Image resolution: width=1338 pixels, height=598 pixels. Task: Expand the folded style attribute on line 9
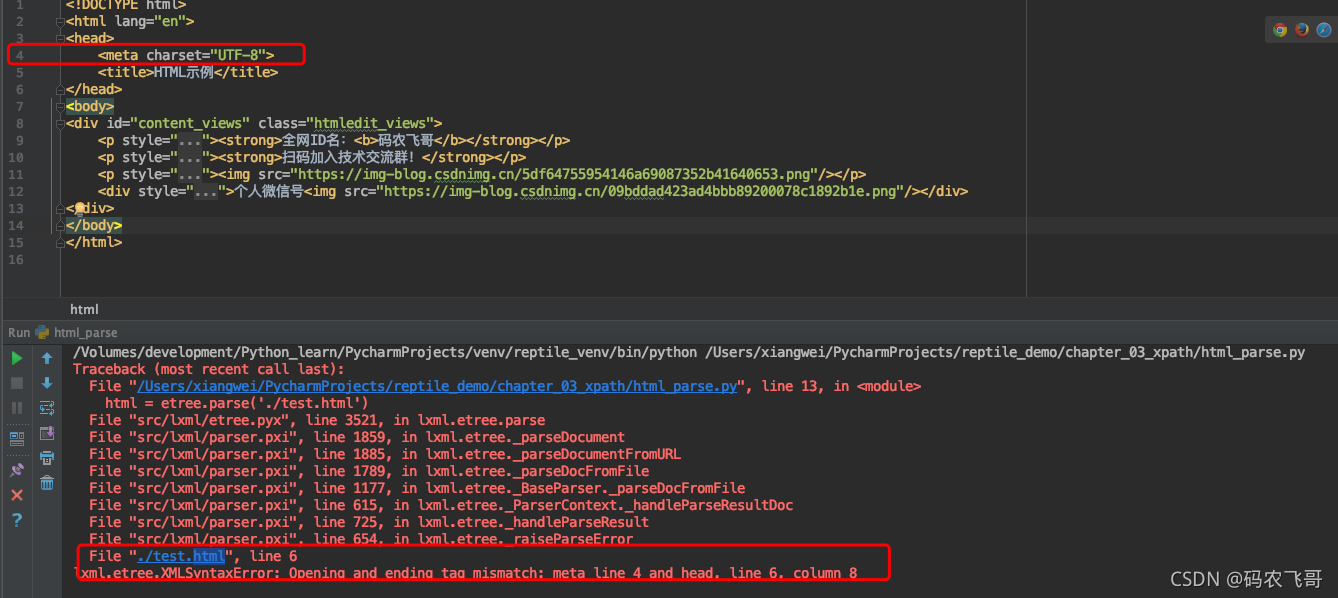pyautogui.click(x=190, y=140)
